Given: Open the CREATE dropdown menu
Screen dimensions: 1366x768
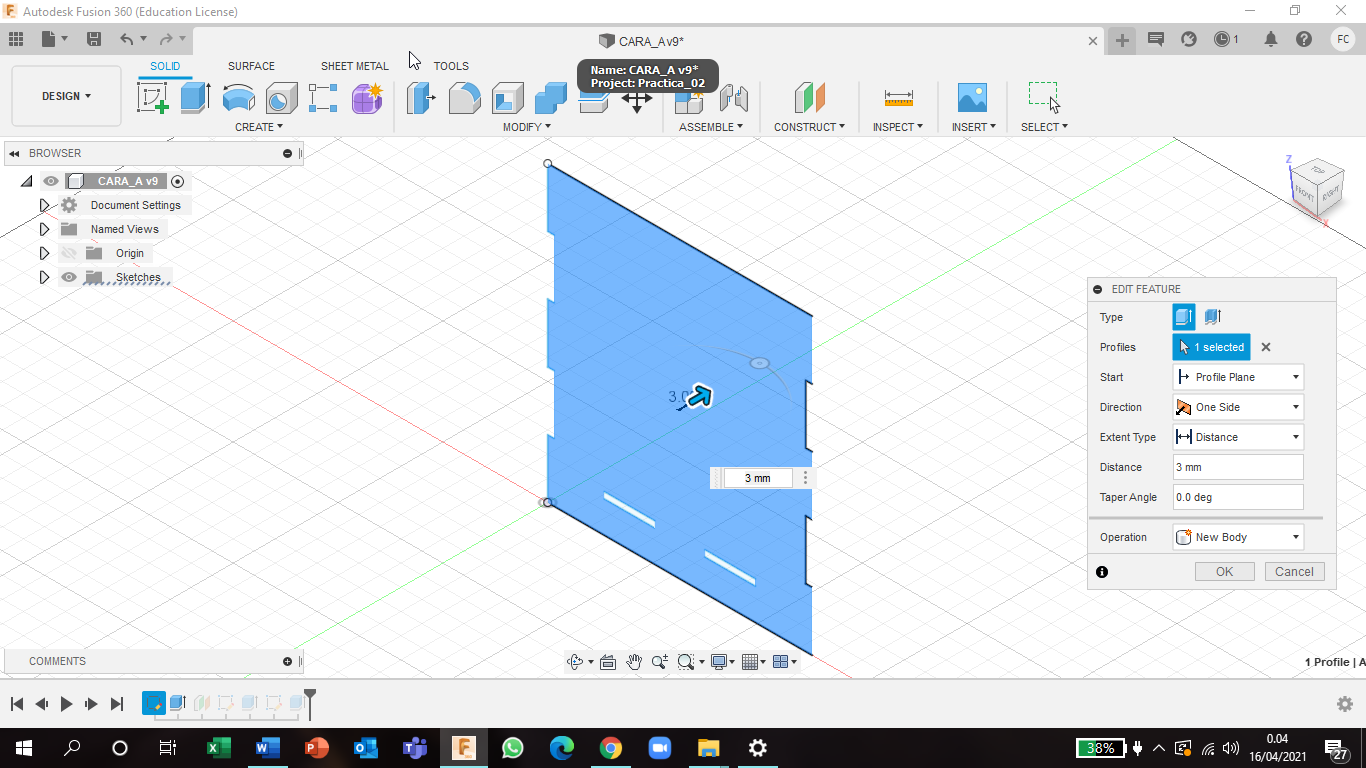Looking at the screenshot, I should coord(259,127).
